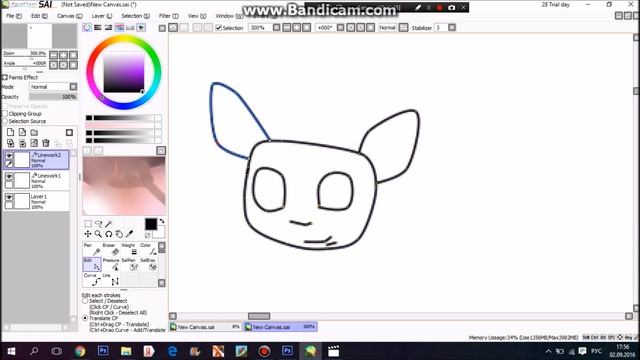Viewport: 640px width, 360px height.
Task: Open the Filter menu
Action: coord(169,16)
